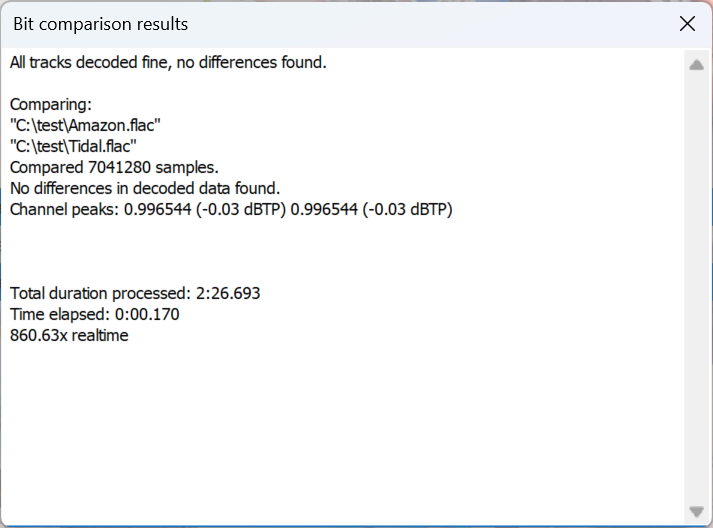Click the Tidal.flac file path

pyautogui.click(x=73, y=146)
